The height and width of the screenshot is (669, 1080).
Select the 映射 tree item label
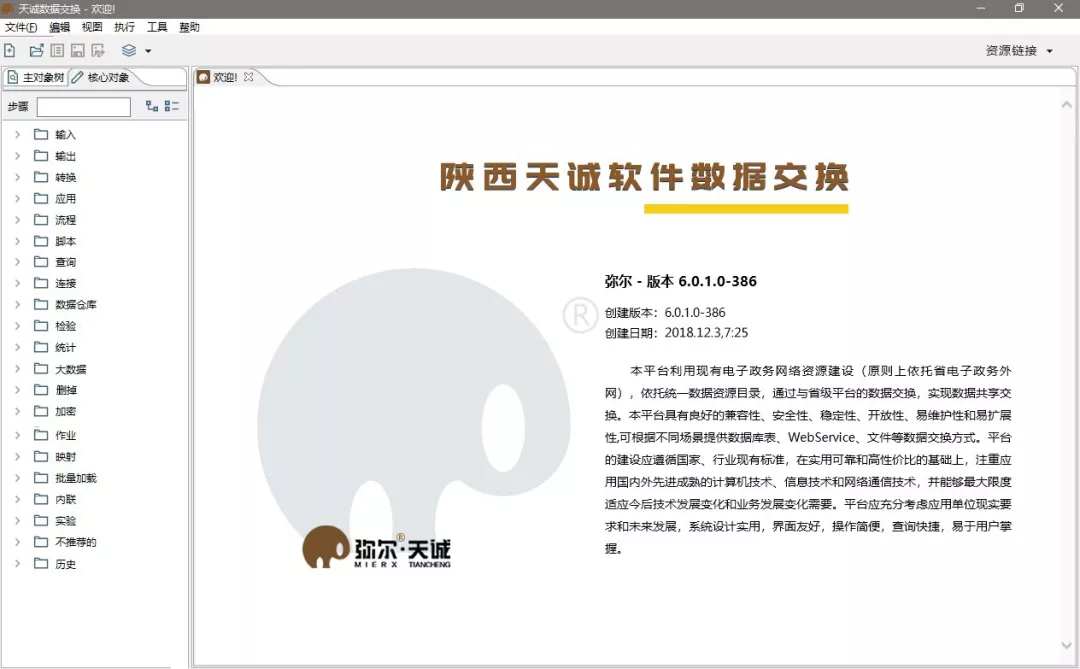click(x=65, y=457)
